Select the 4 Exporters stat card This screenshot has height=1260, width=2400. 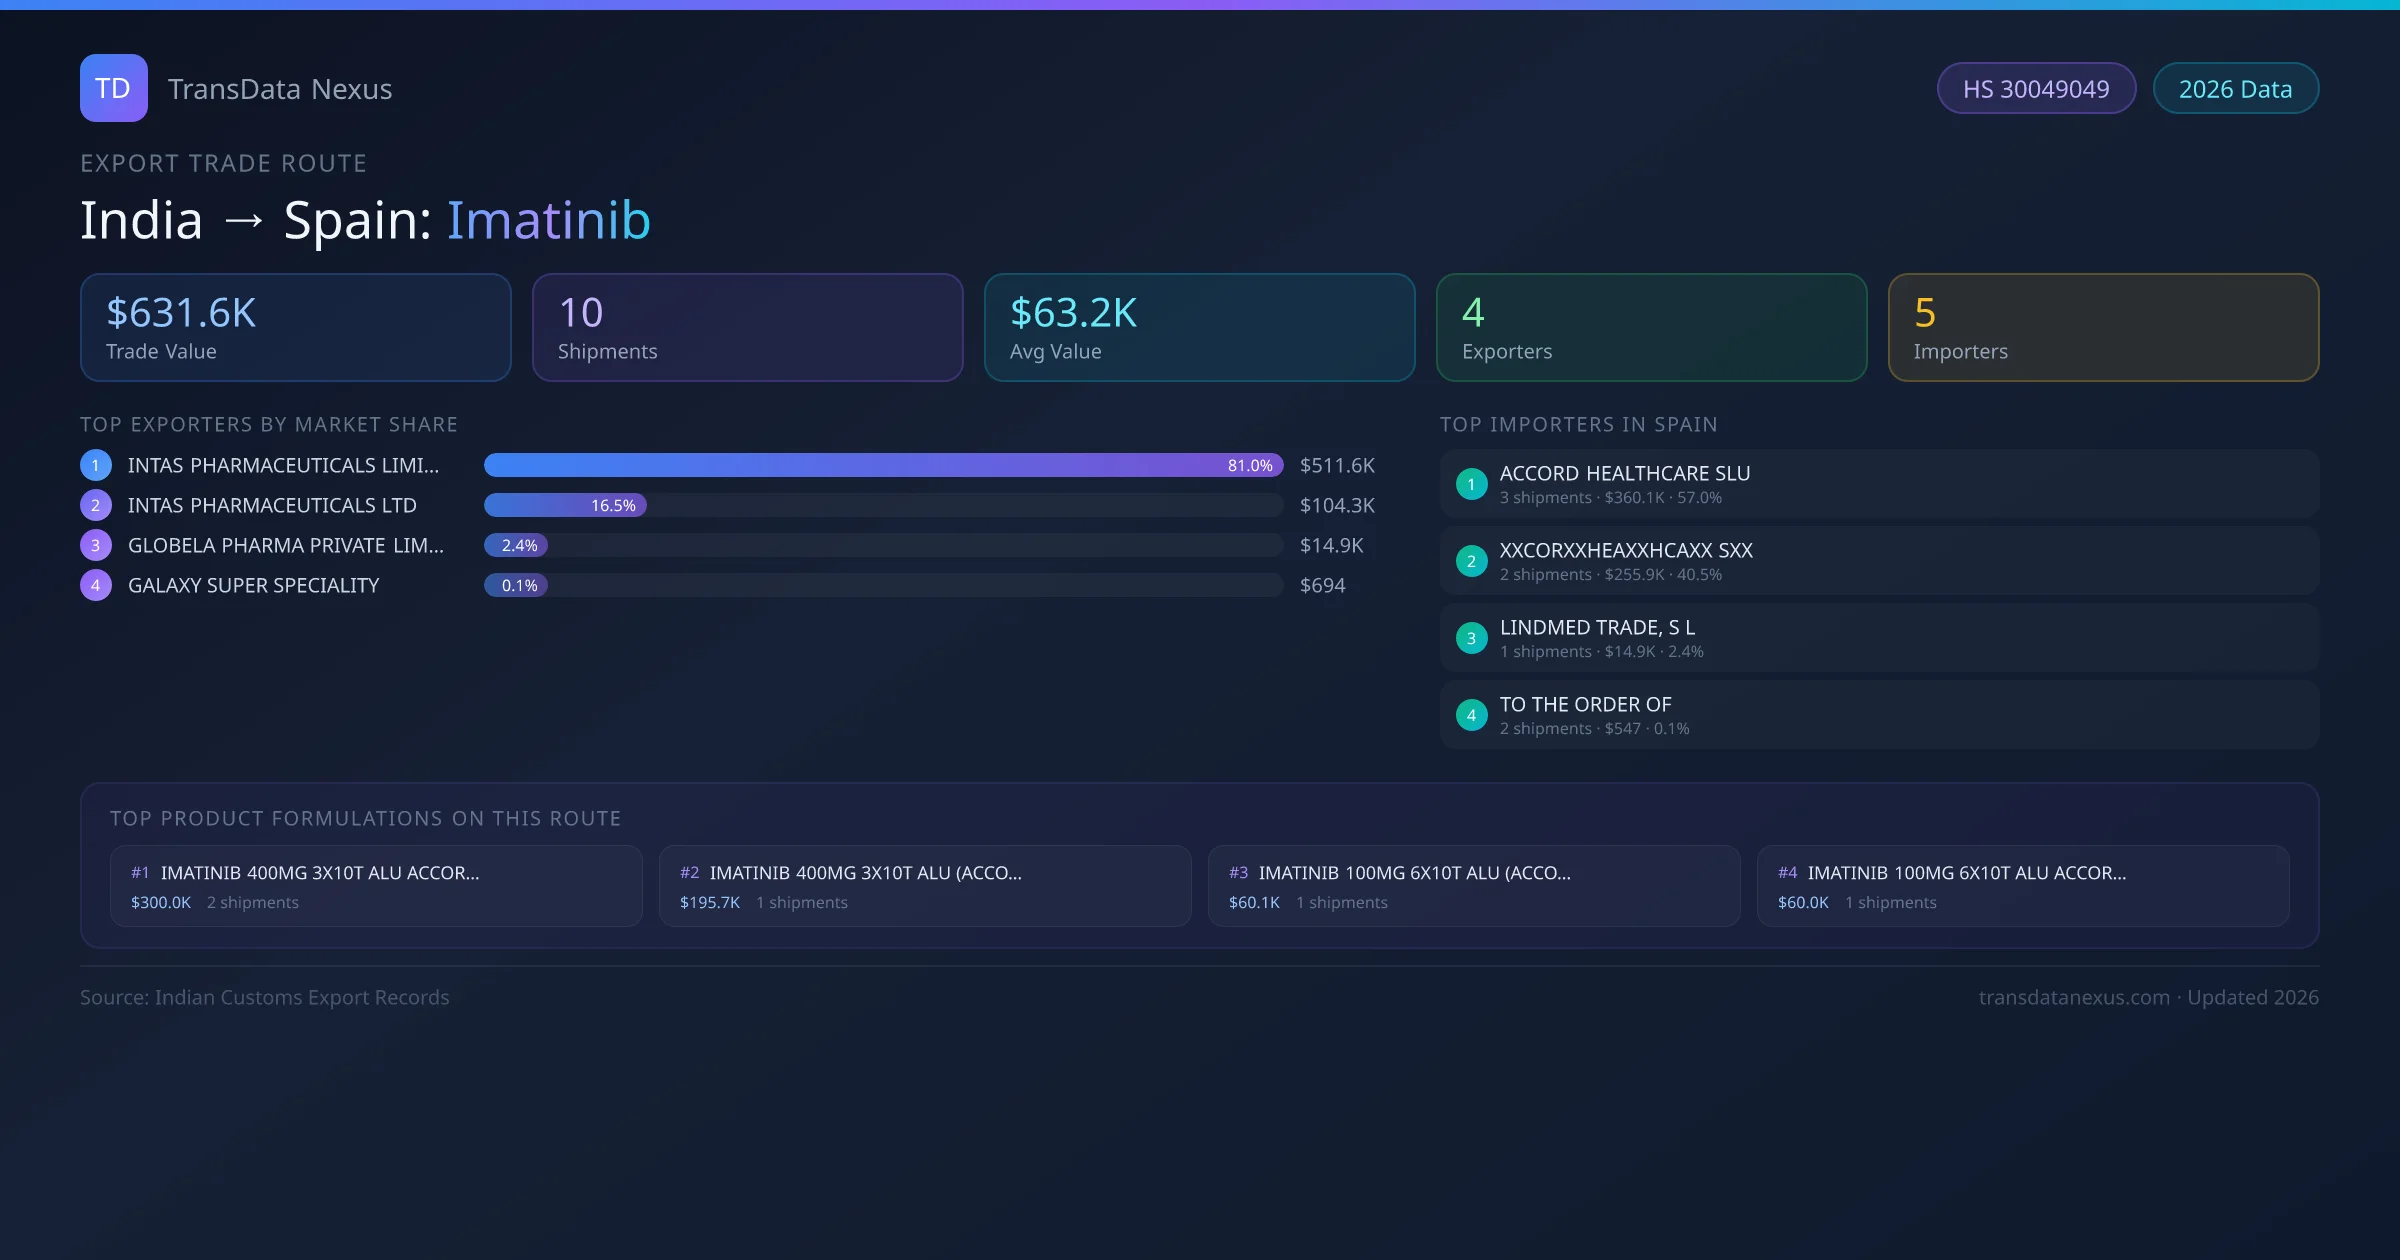point(1651,328)
